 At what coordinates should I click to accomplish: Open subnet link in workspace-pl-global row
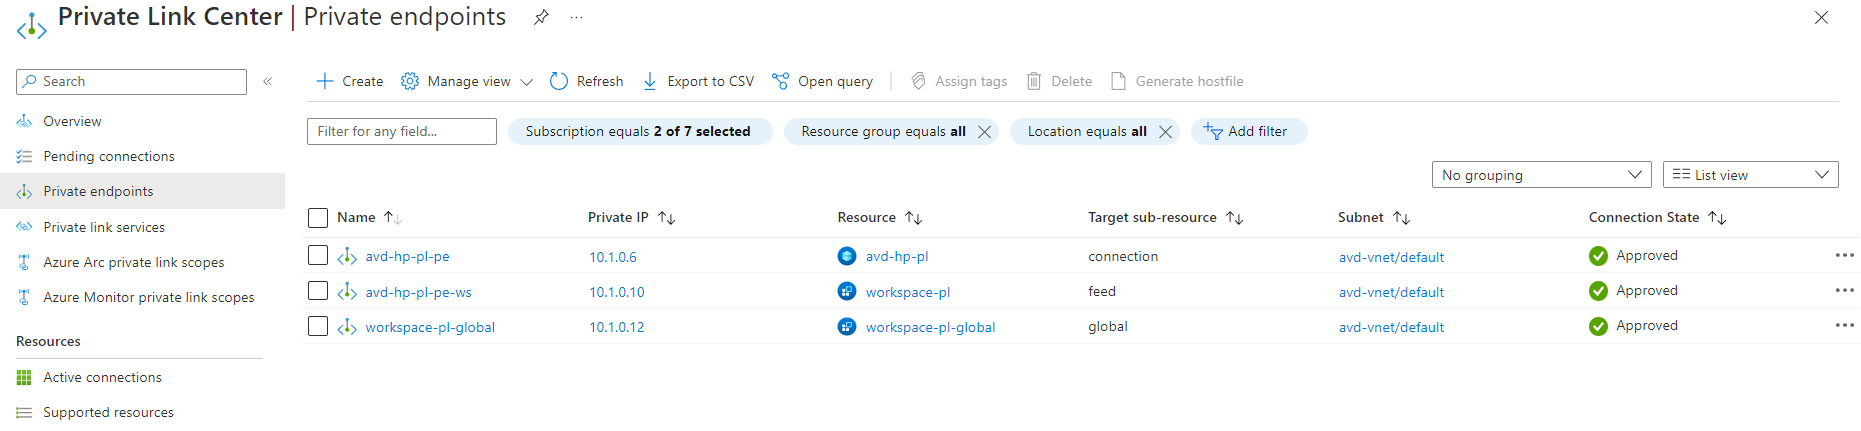[1391, 327]
